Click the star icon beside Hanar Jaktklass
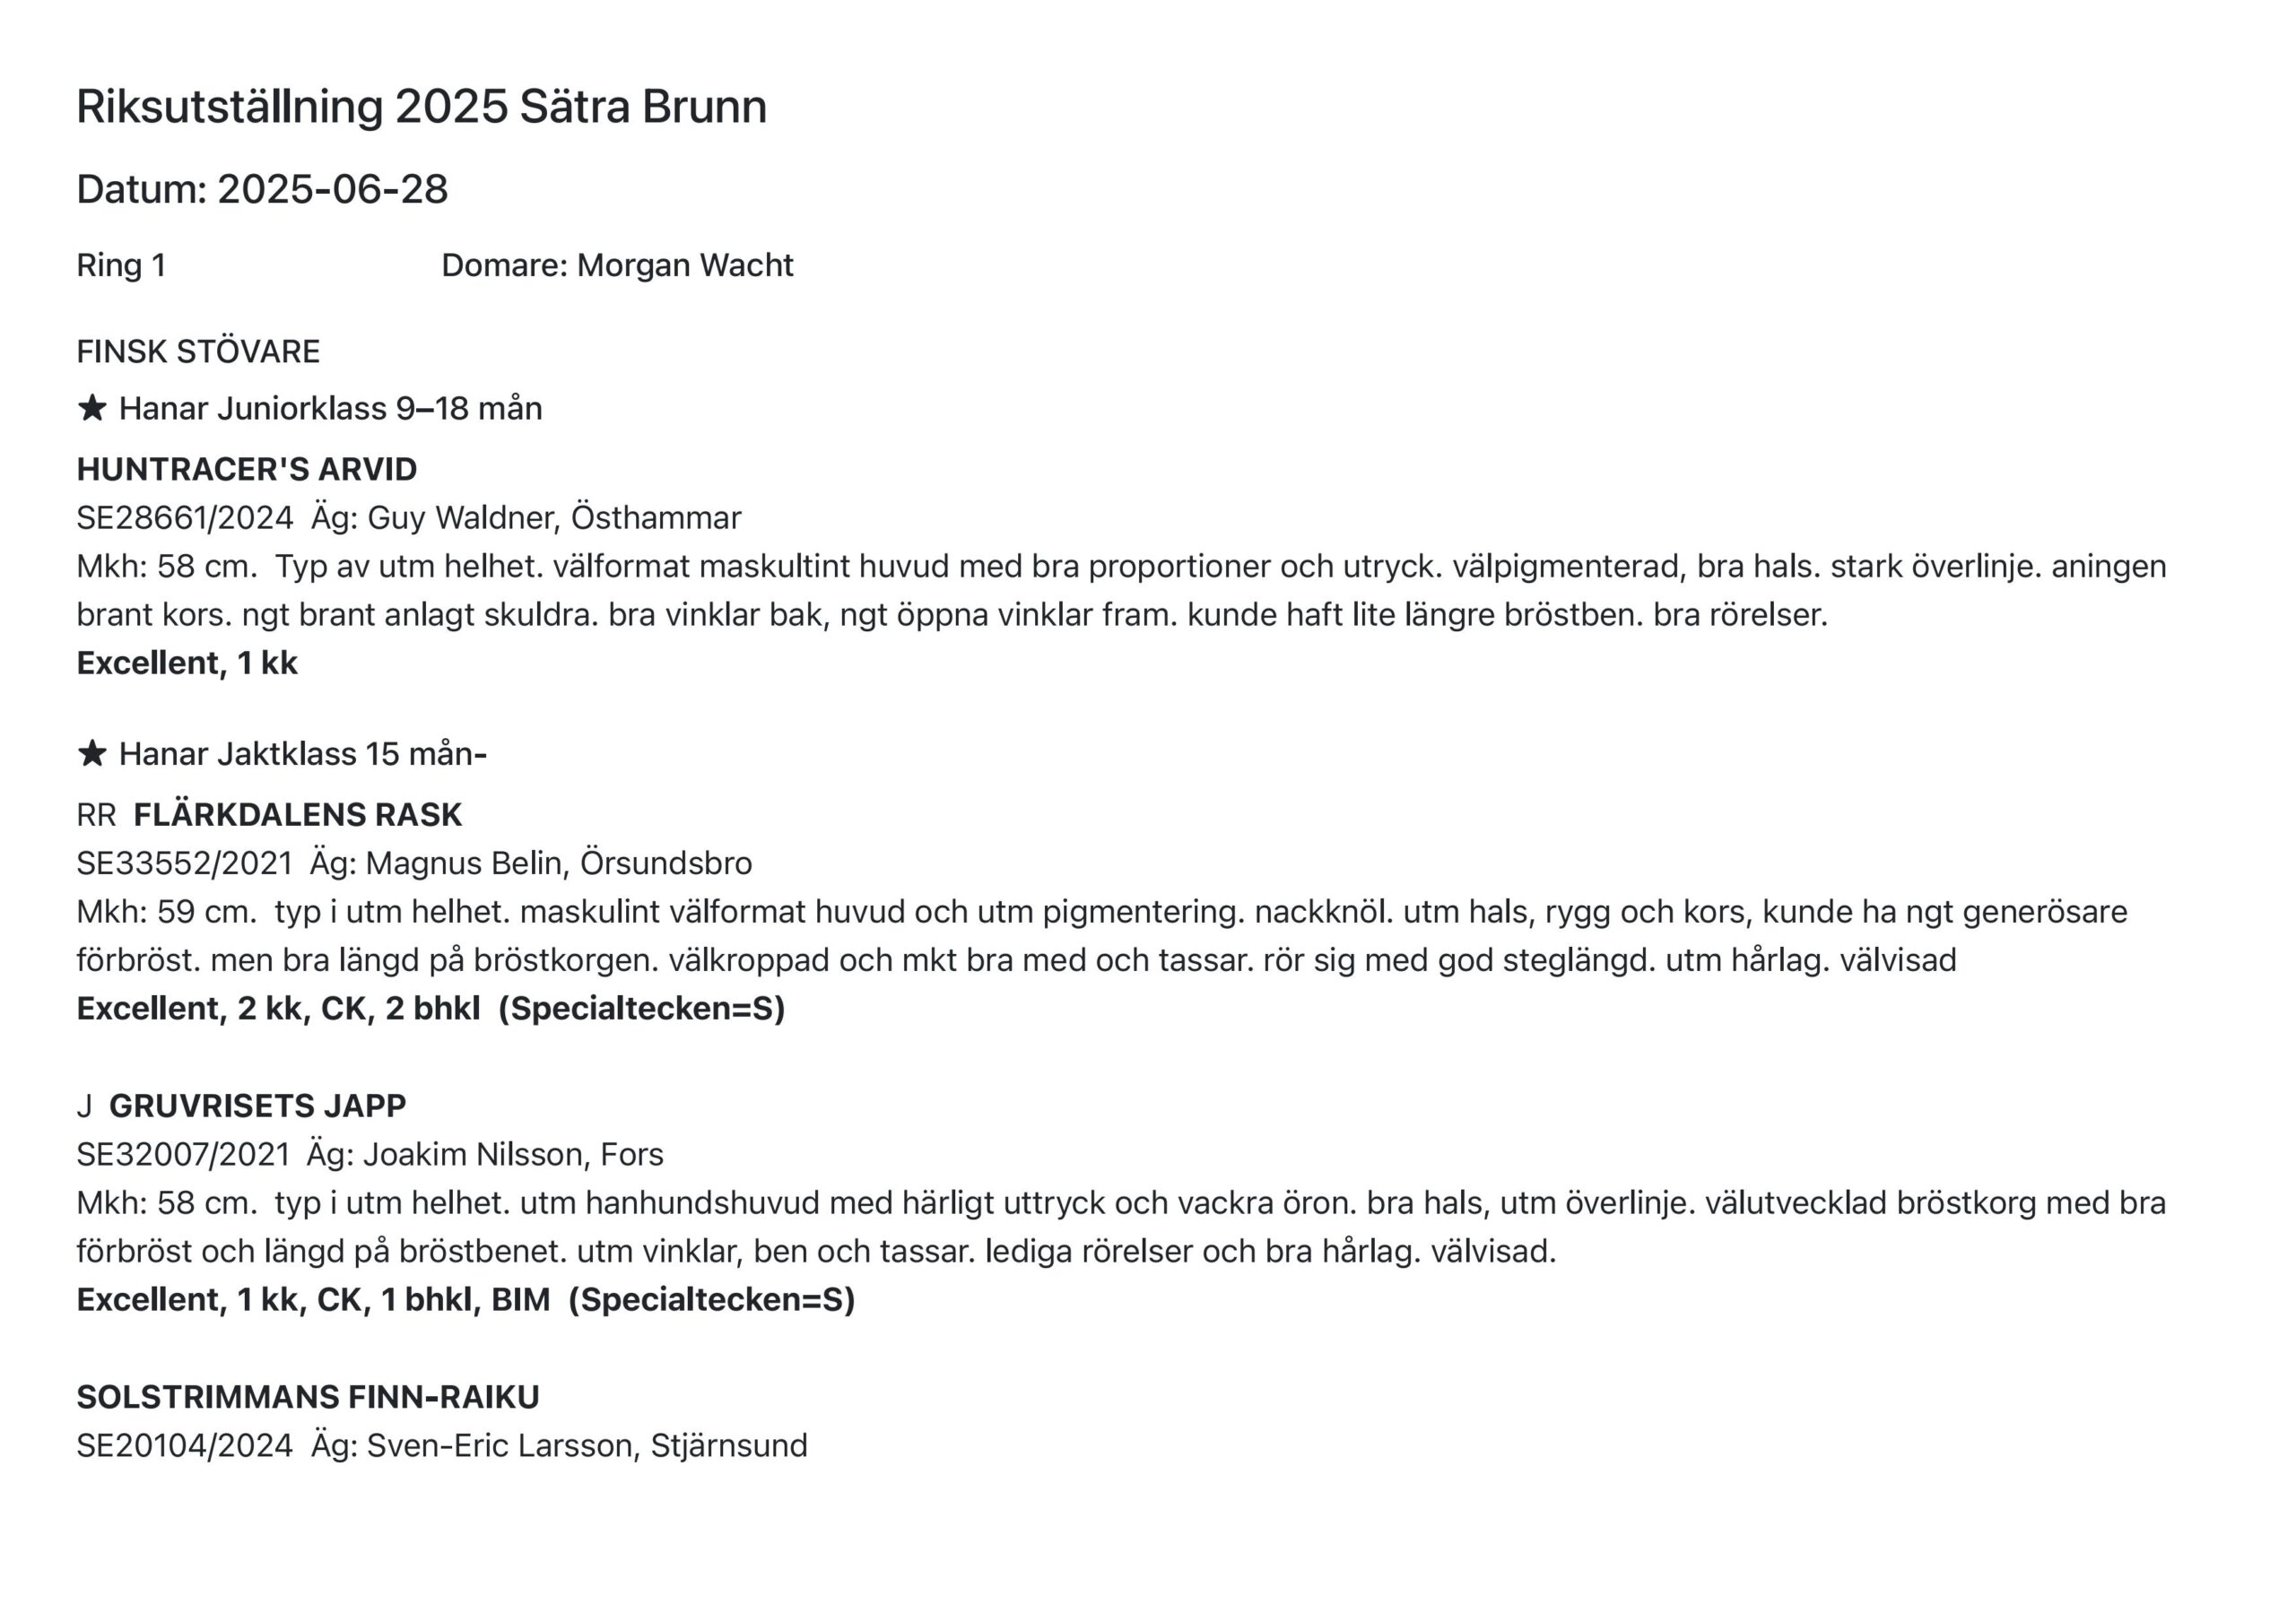The image size is (2296, 1622). [x=92, y=753]
